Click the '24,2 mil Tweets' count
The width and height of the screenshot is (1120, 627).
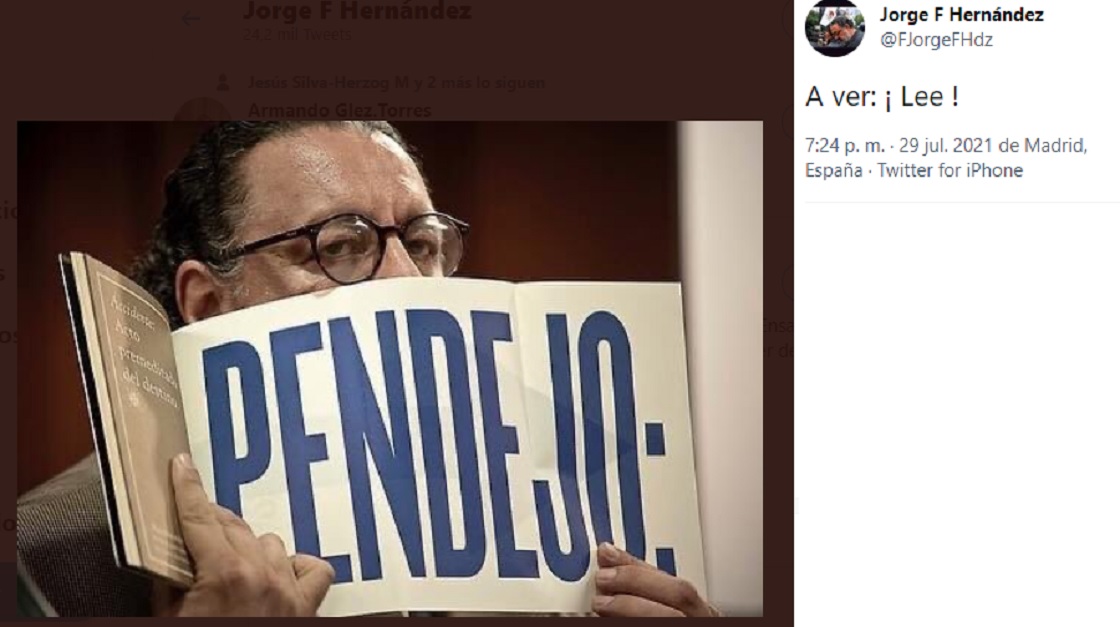[296, 34]
